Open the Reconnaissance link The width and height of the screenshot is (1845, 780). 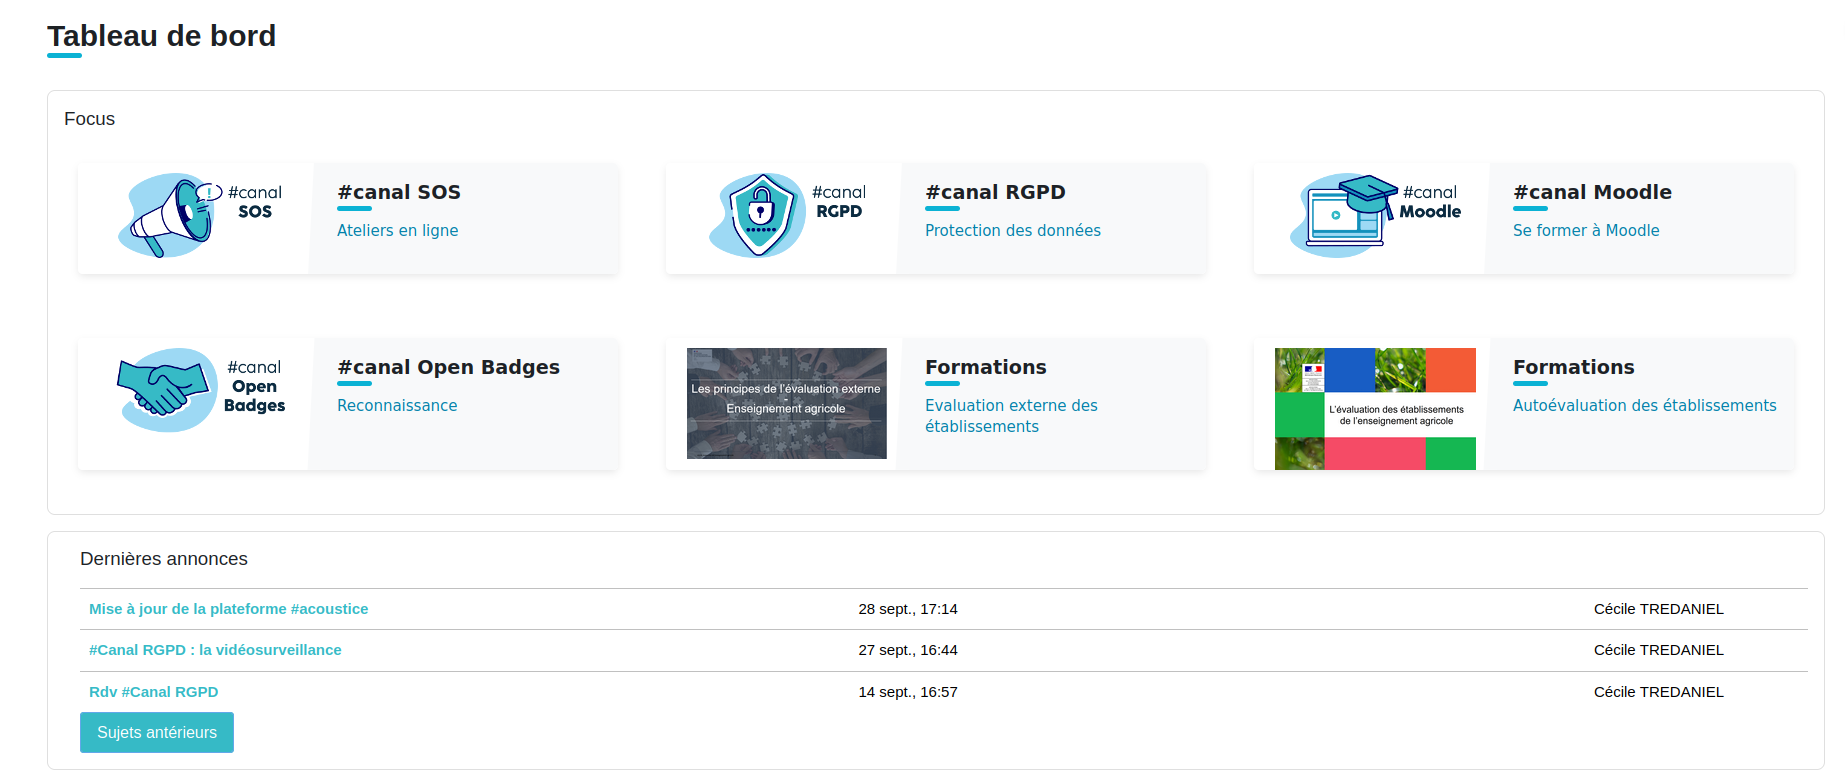pos(397,405)
